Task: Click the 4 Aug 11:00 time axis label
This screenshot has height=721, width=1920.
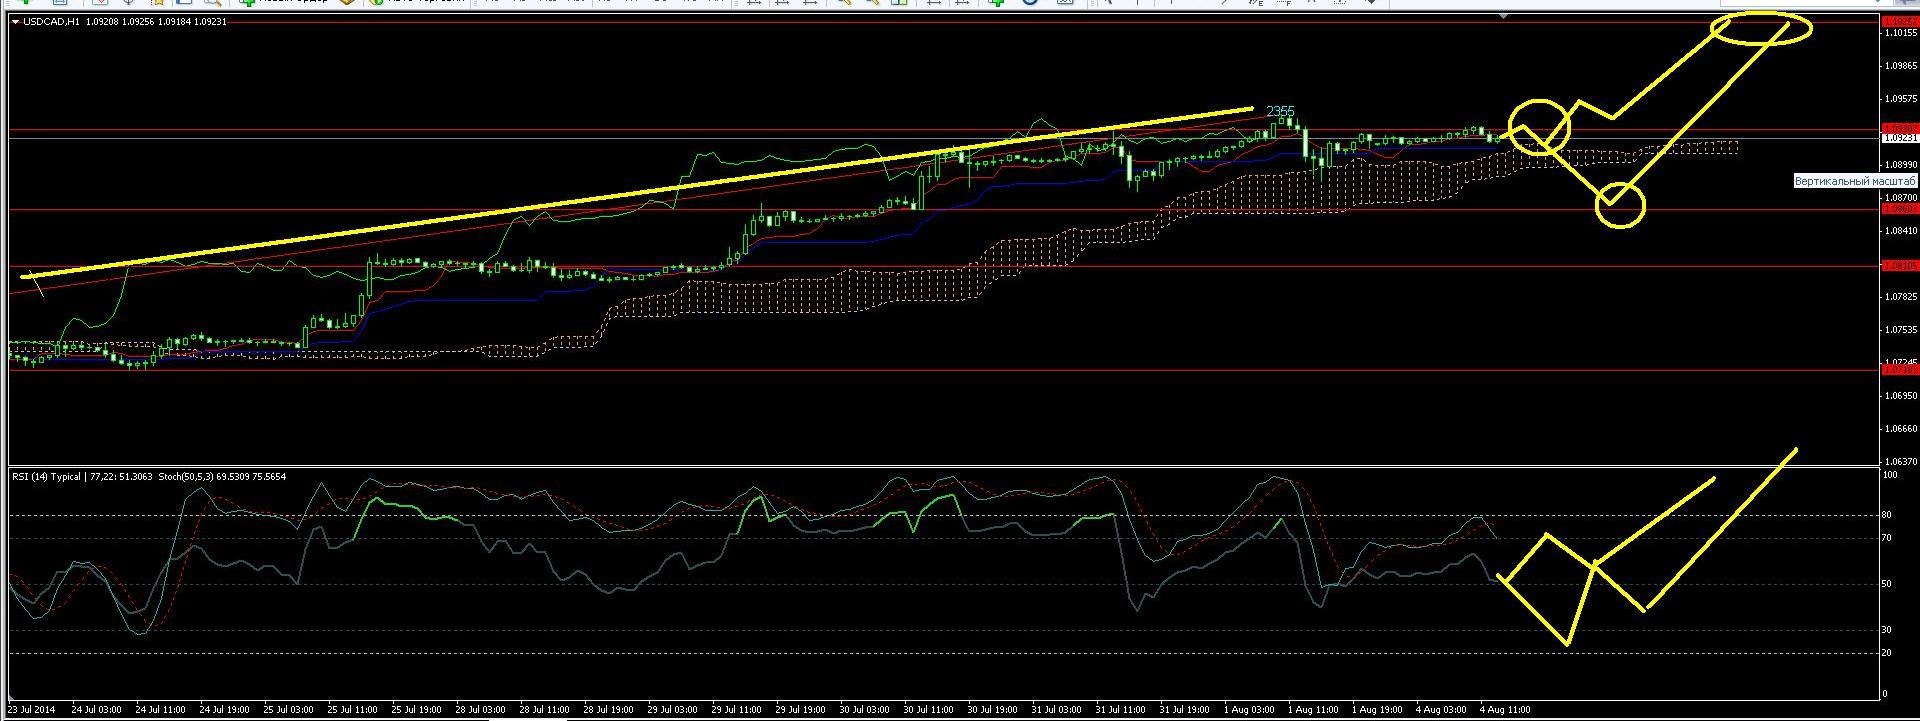Action: click(1505, 710)
